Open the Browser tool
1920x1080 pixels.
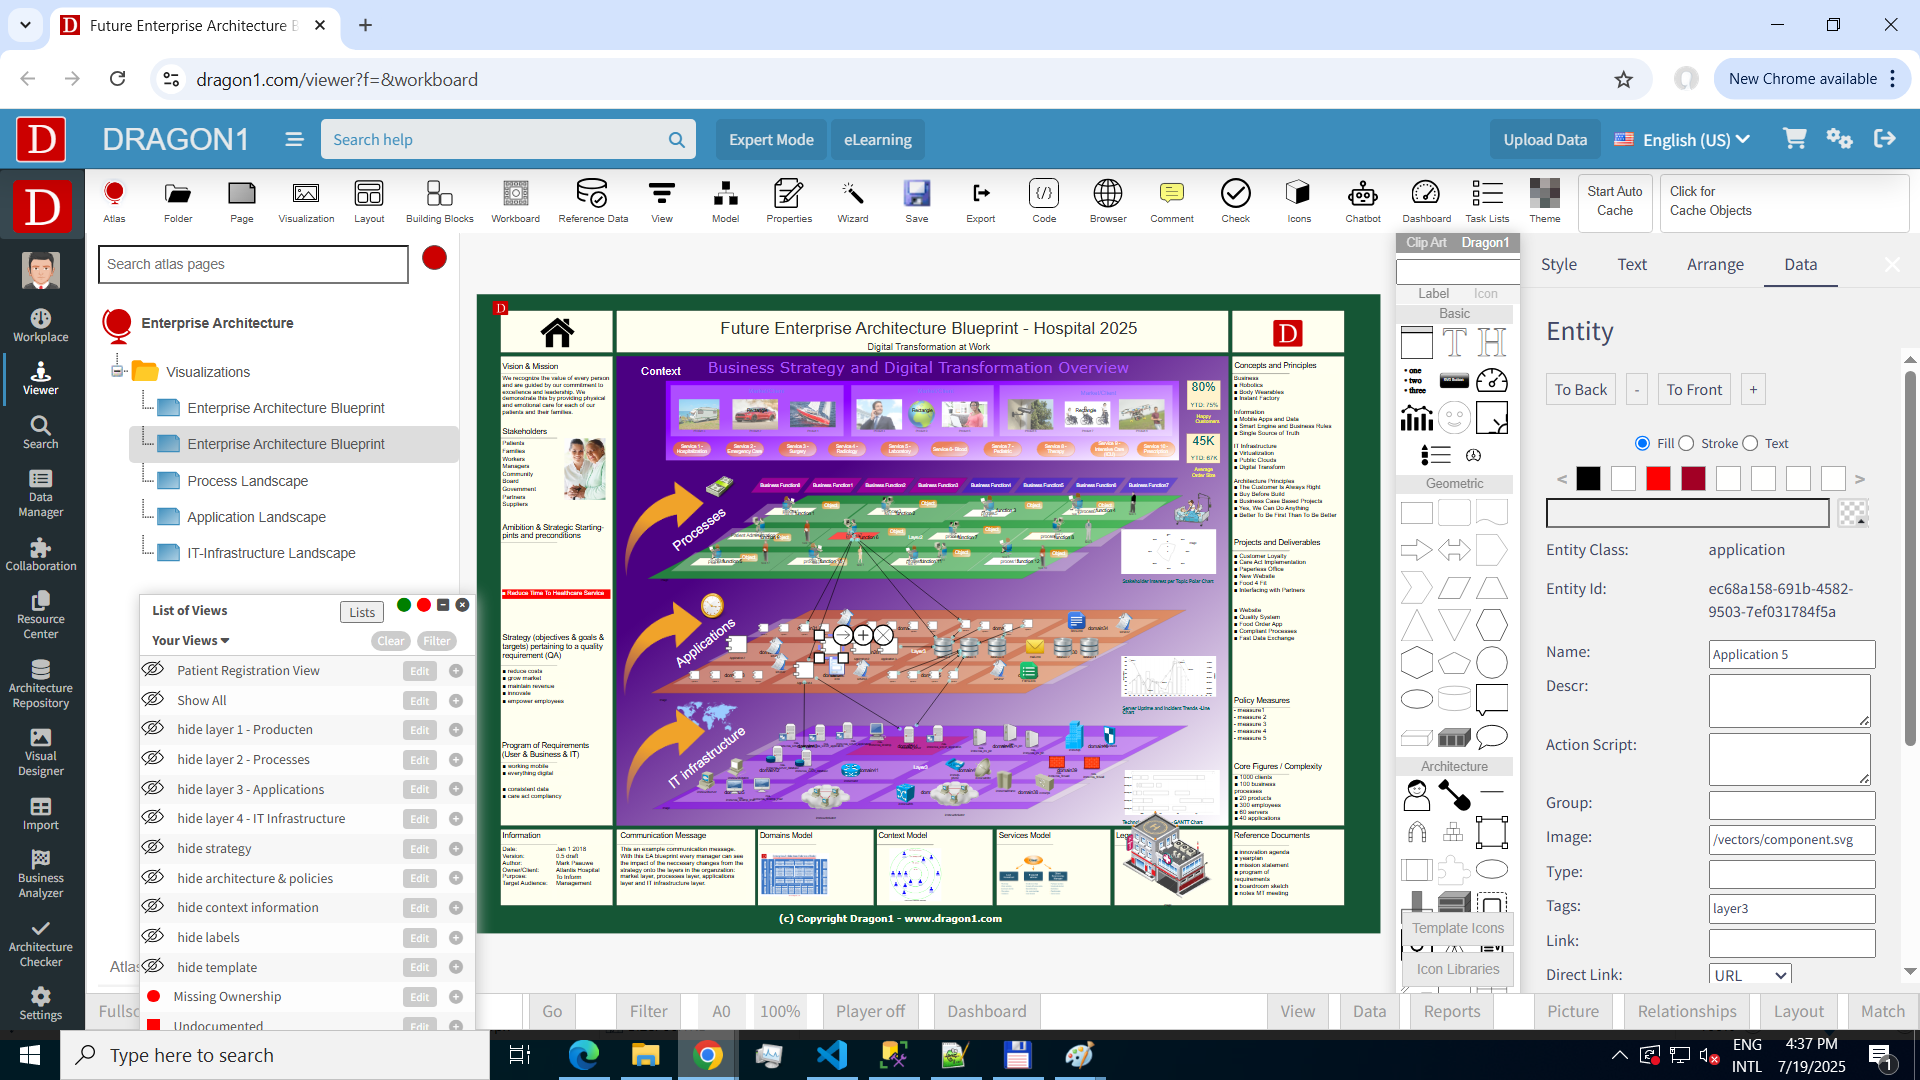1108,201
